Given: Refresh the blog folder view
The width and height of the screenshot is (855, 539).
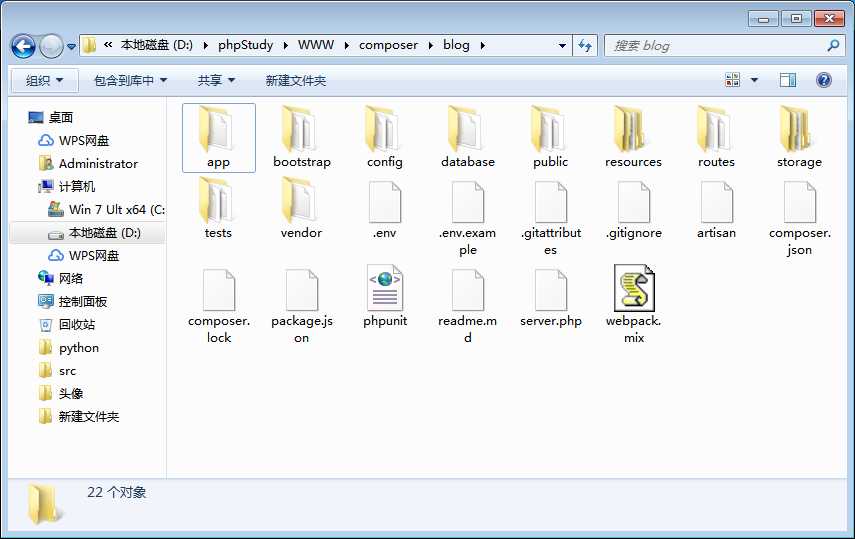Looking at the screenshot, I should (585, 45).
